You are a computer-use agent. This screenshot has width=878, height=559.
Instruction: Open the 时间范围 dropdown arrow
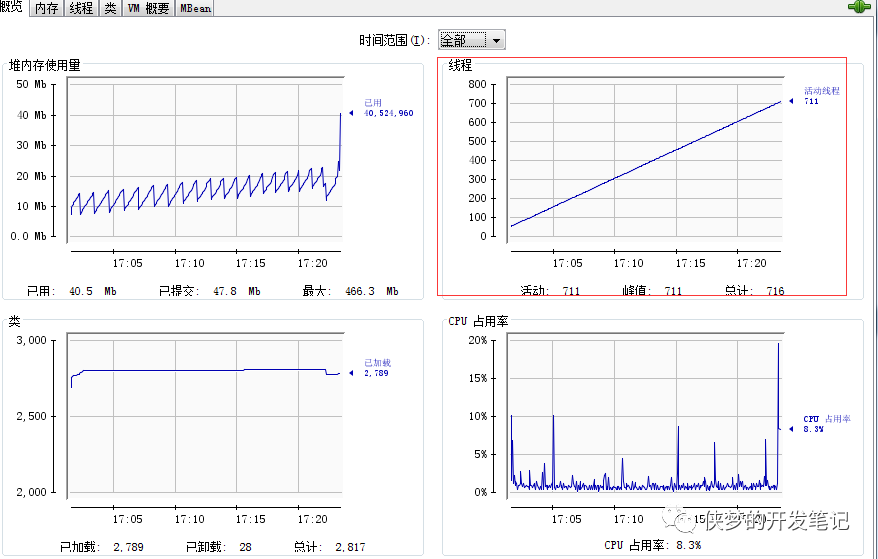click(496, 40)
